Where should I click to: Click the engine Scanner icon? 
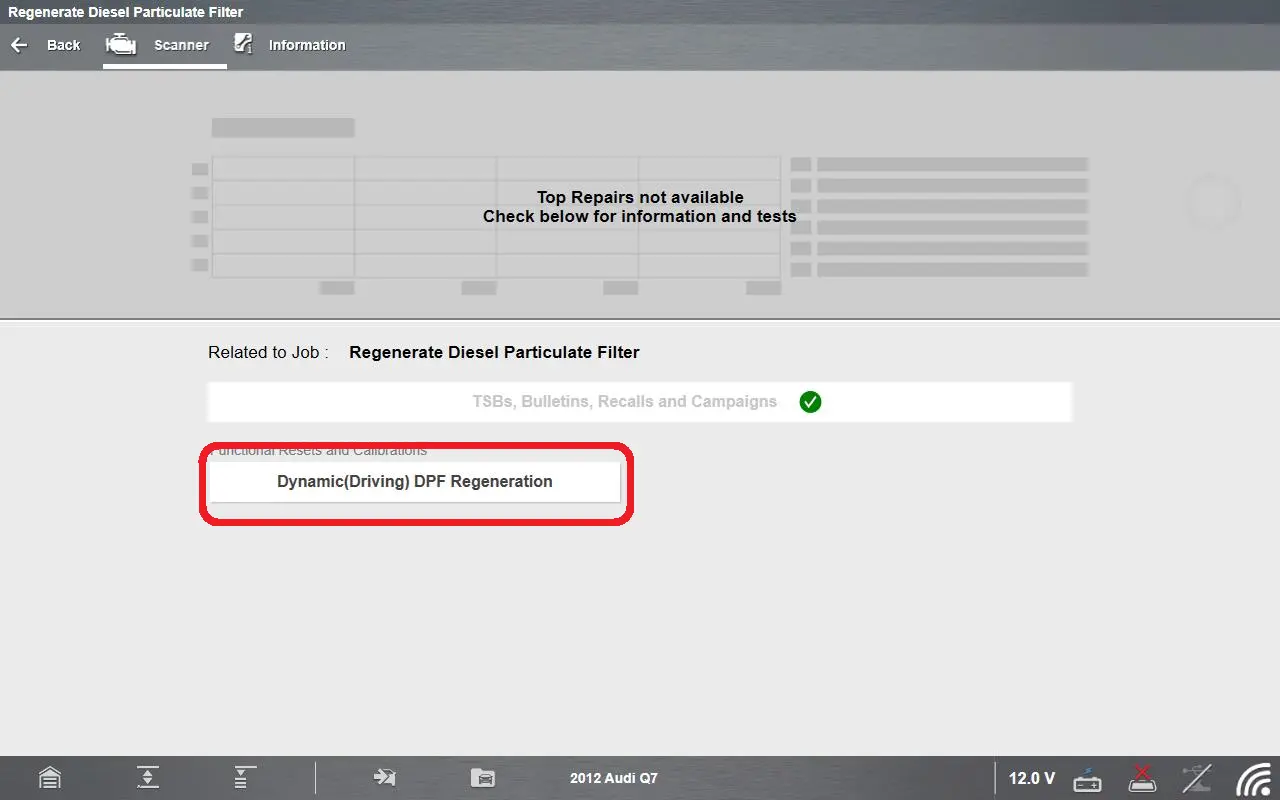coord(121,45)
